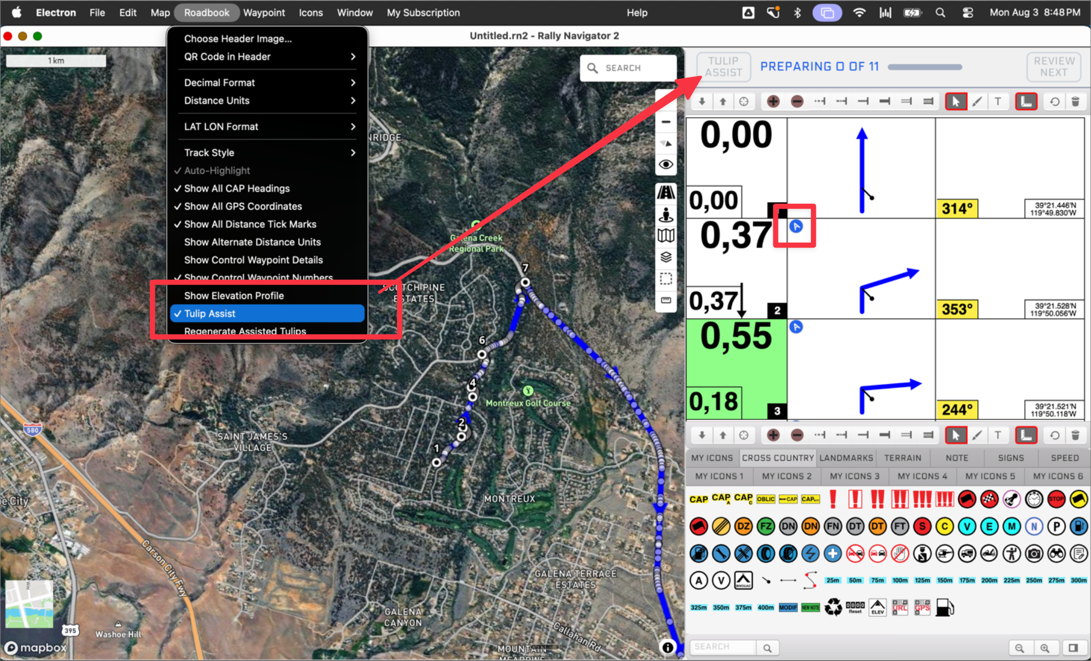Select the brush draw tool in upper tulip toolbar
The height and width of the screenshot is (661, 1091).
pyautogui.click(x=978, y=102)
